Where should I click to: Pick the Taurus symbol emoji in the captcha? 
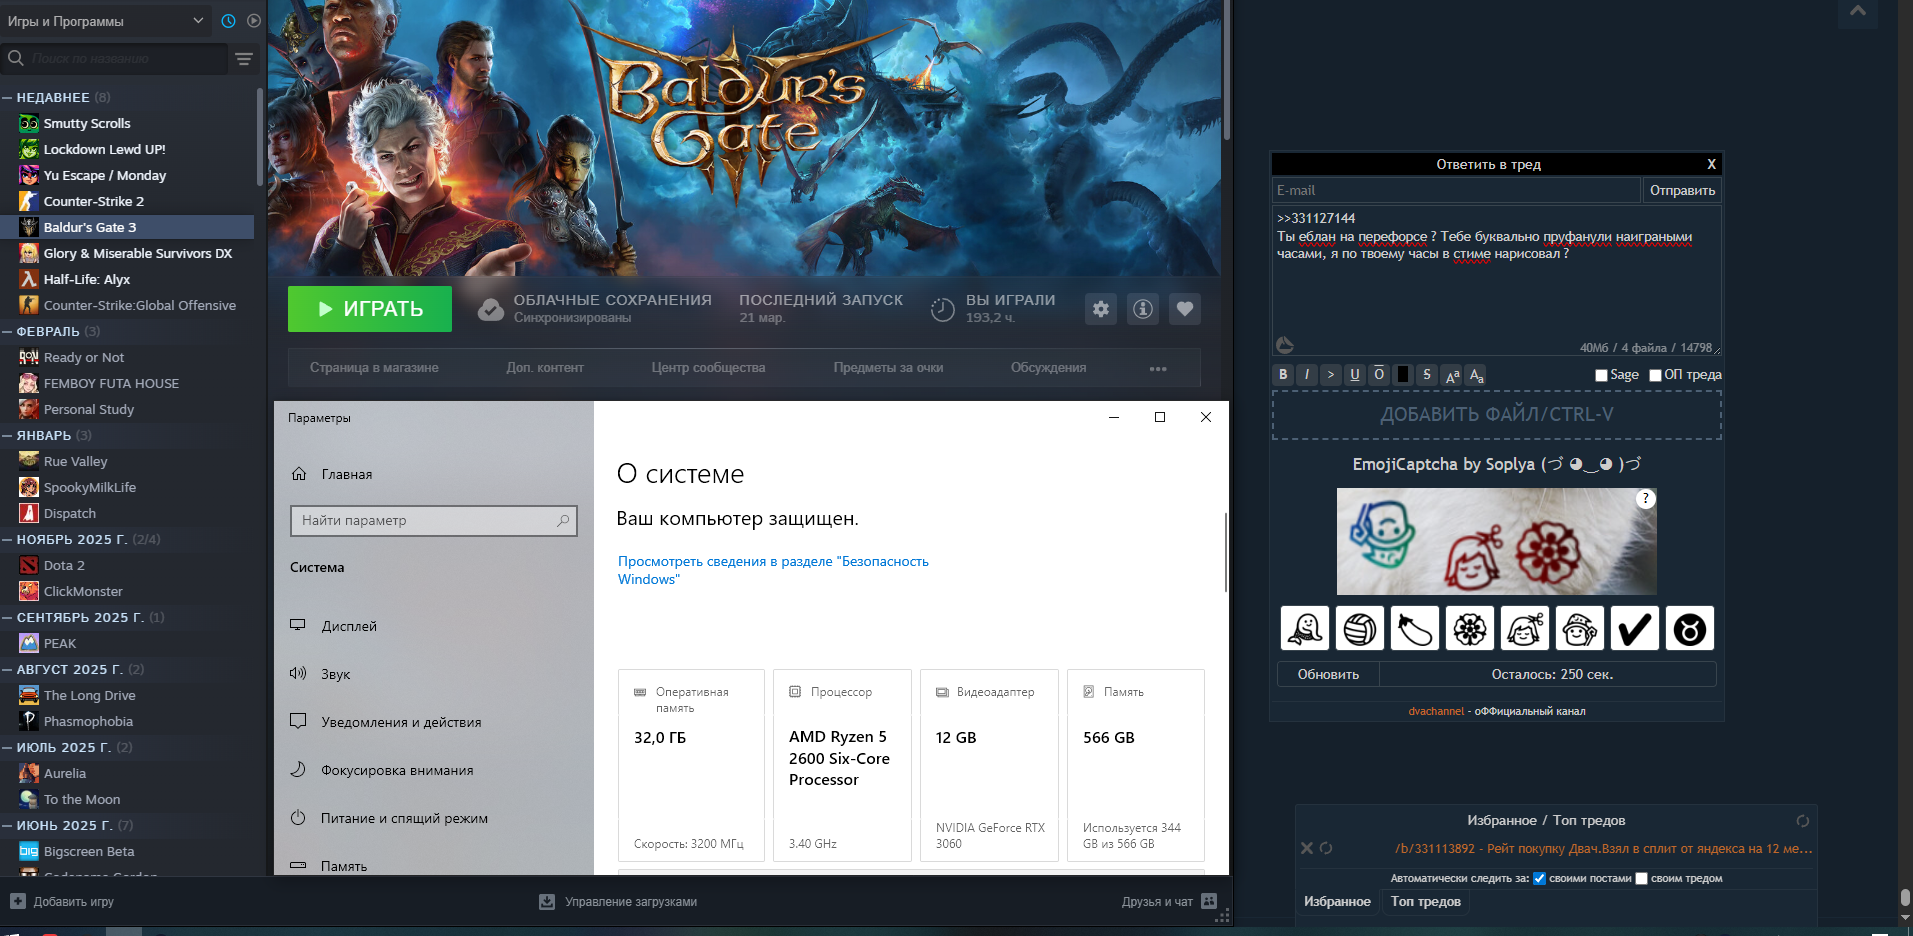tap(1690, 628)
